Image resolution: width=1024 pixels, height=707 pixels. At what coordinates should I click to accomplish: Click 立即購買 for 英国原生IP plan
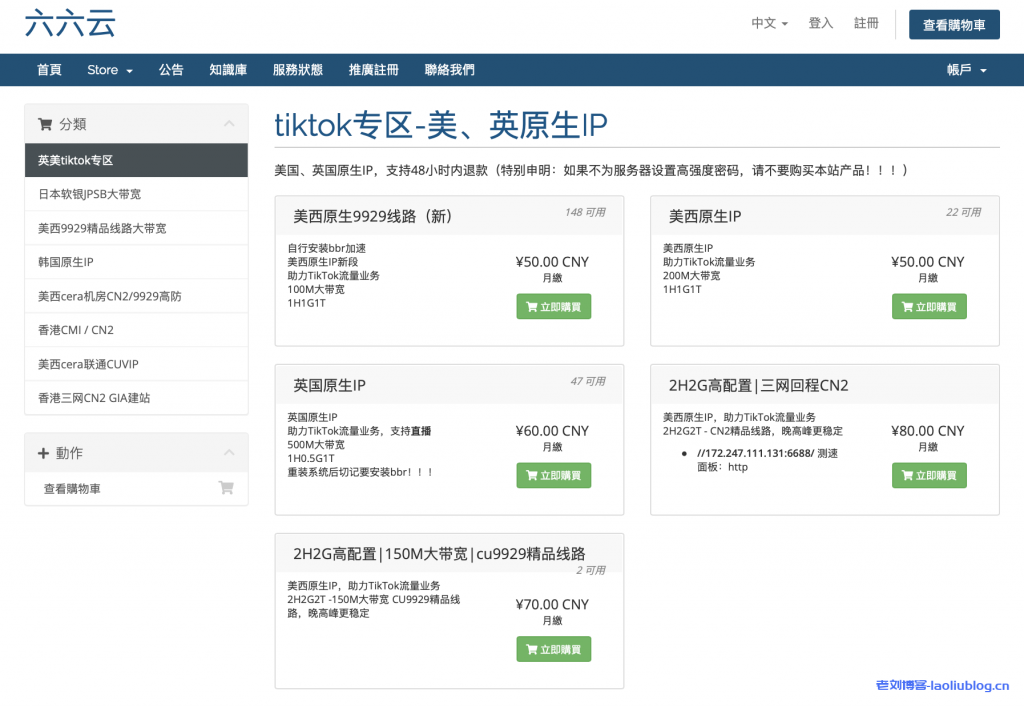click(x=553, y=476)
